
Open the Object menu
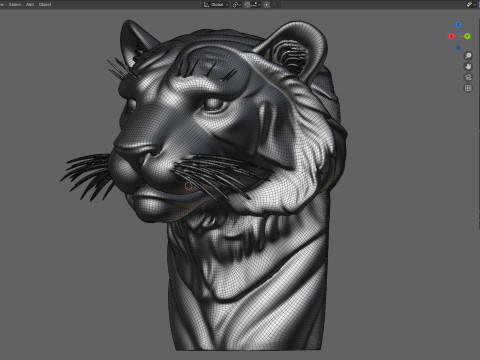(x=45, y=5)
